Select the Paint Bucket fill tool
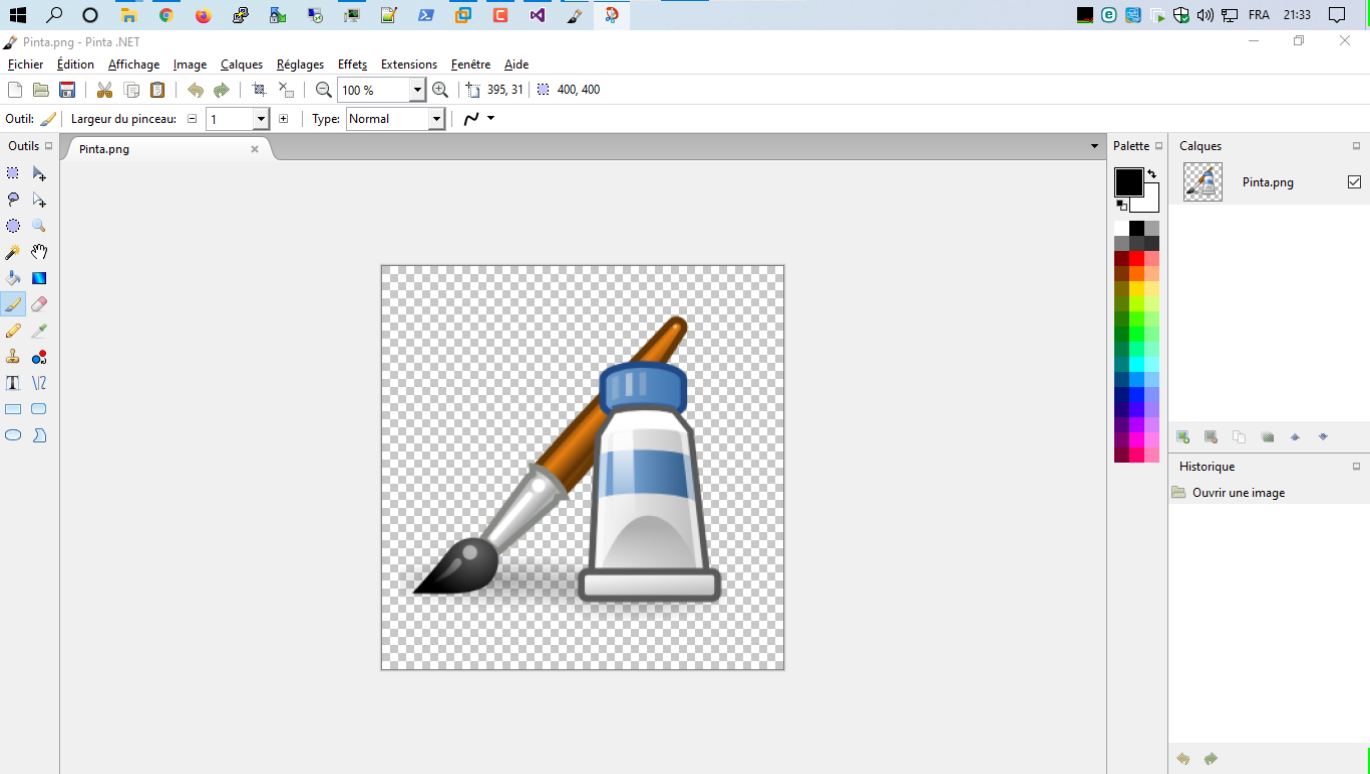This screenshot has height=774, width=1370. coord(13,278)
